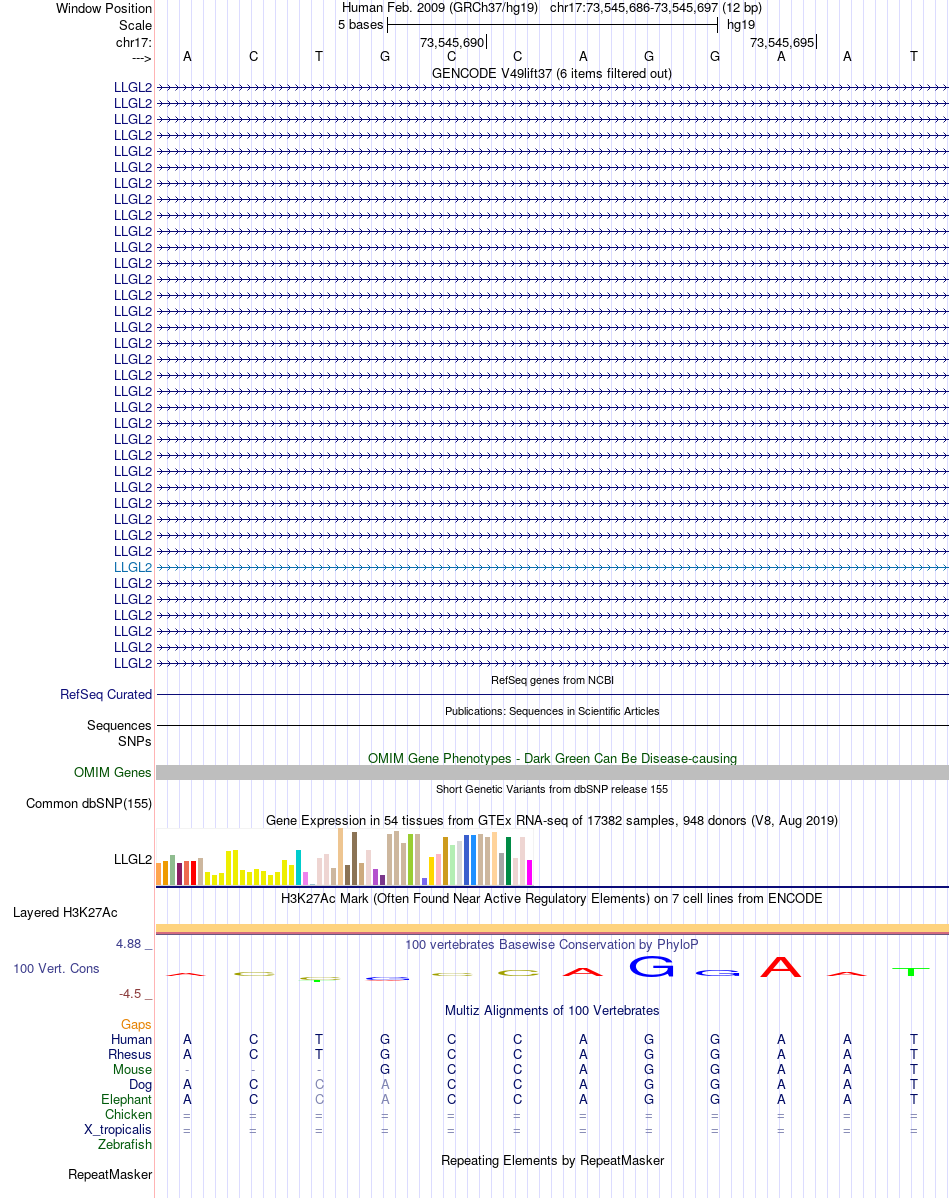The image size is (950, 1198).
Task: Click the Human alignment row label
Action: (131, 1040)
